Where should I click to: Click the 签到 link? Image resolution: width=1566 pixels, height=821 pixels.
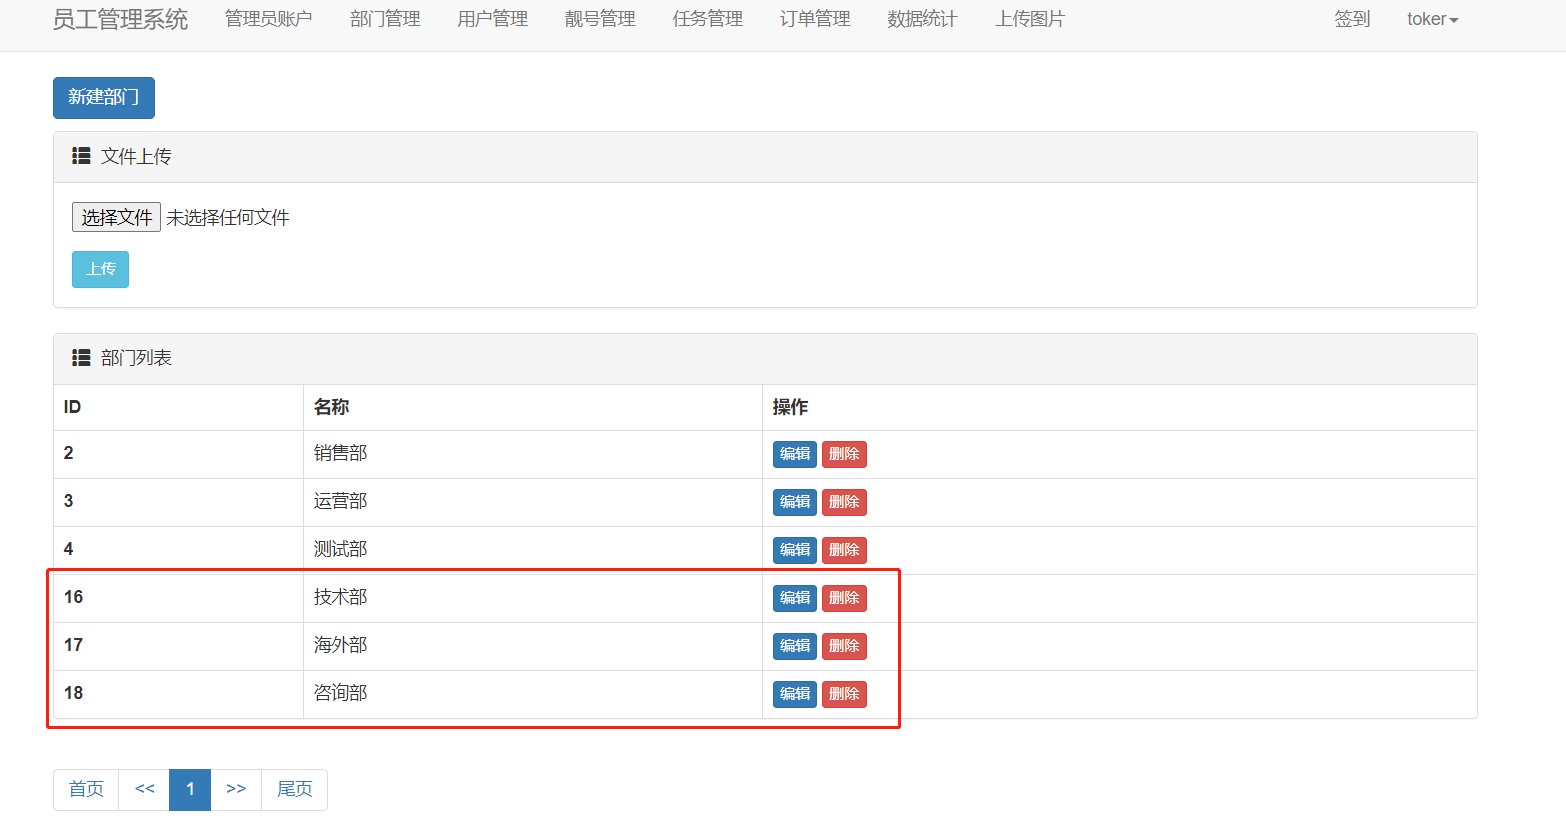tap(1352, 19)
